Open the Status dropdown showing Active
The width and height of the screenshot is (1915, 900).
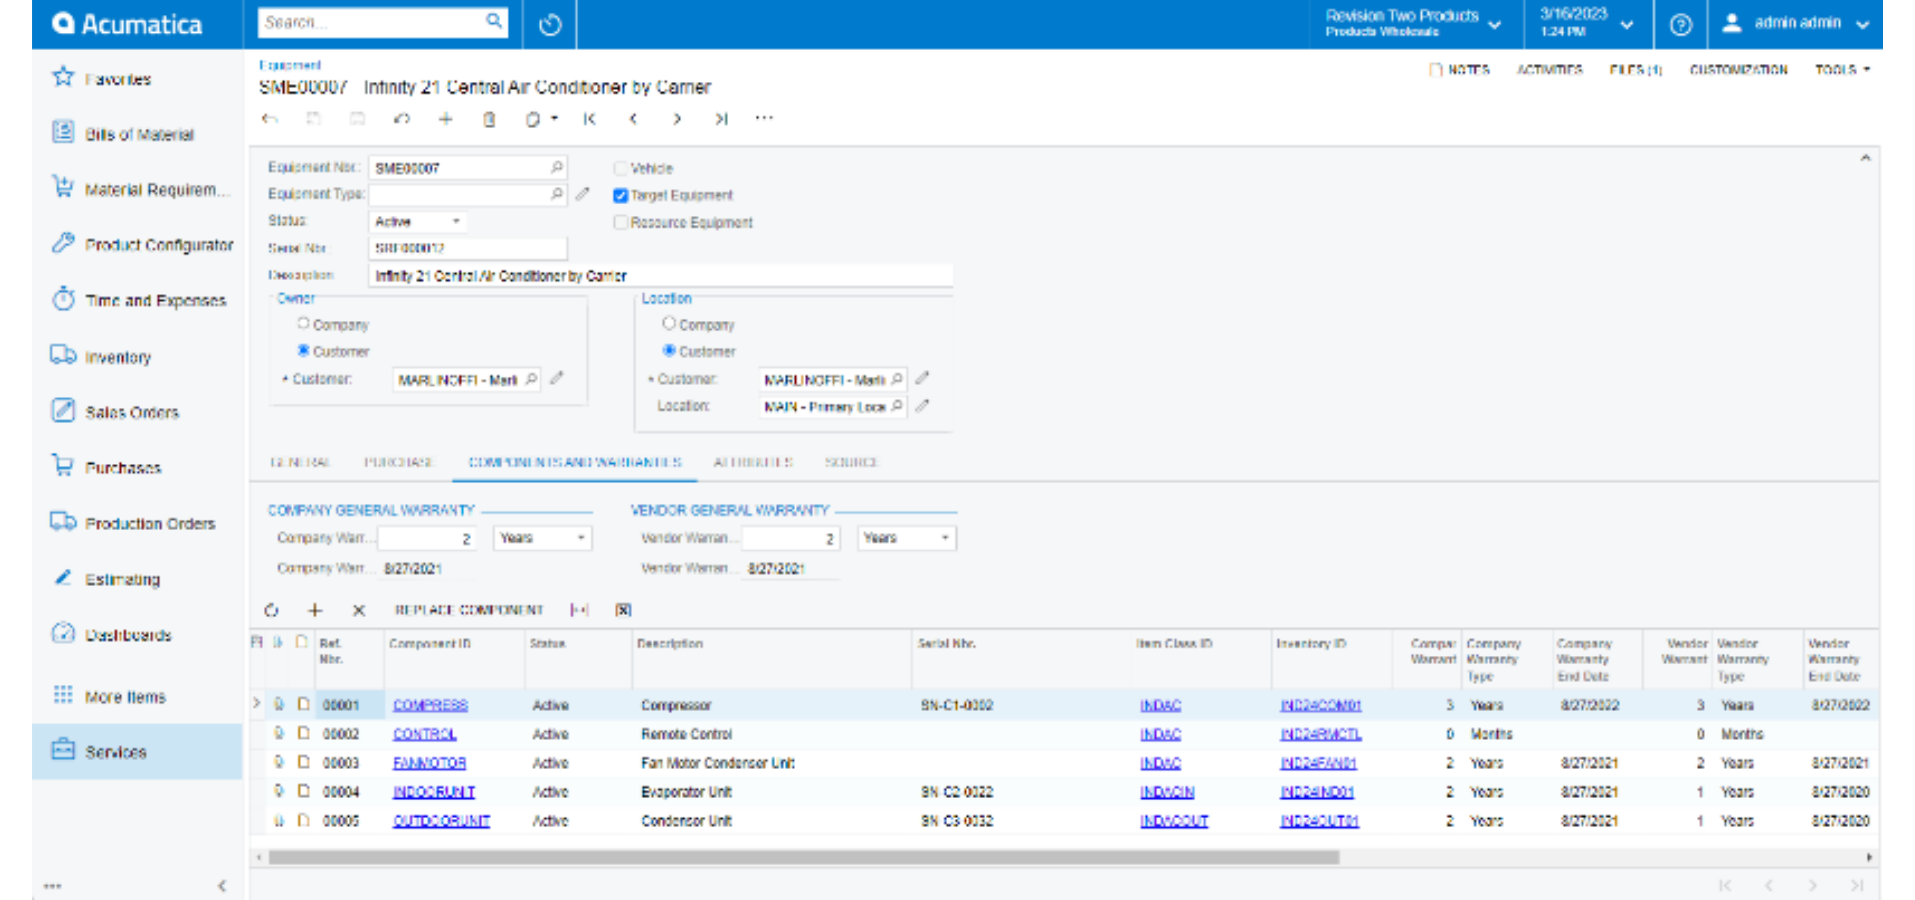pos(455,221)
